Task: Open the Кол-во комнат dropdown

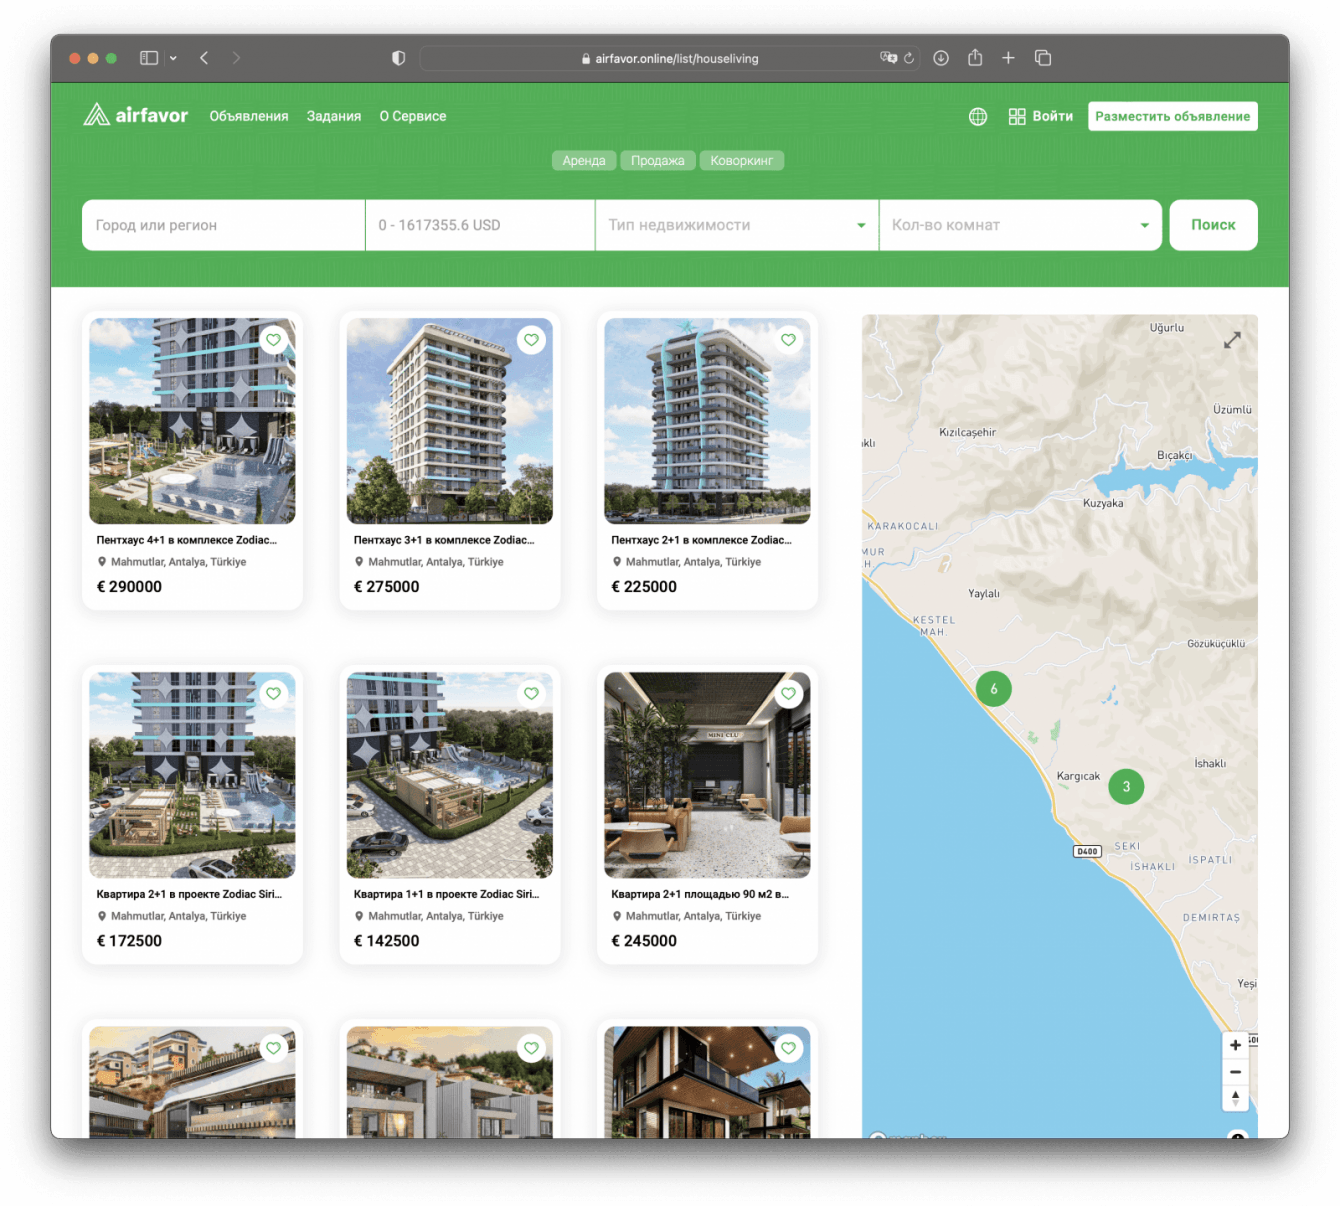Action: click(x=1020, y=225)
